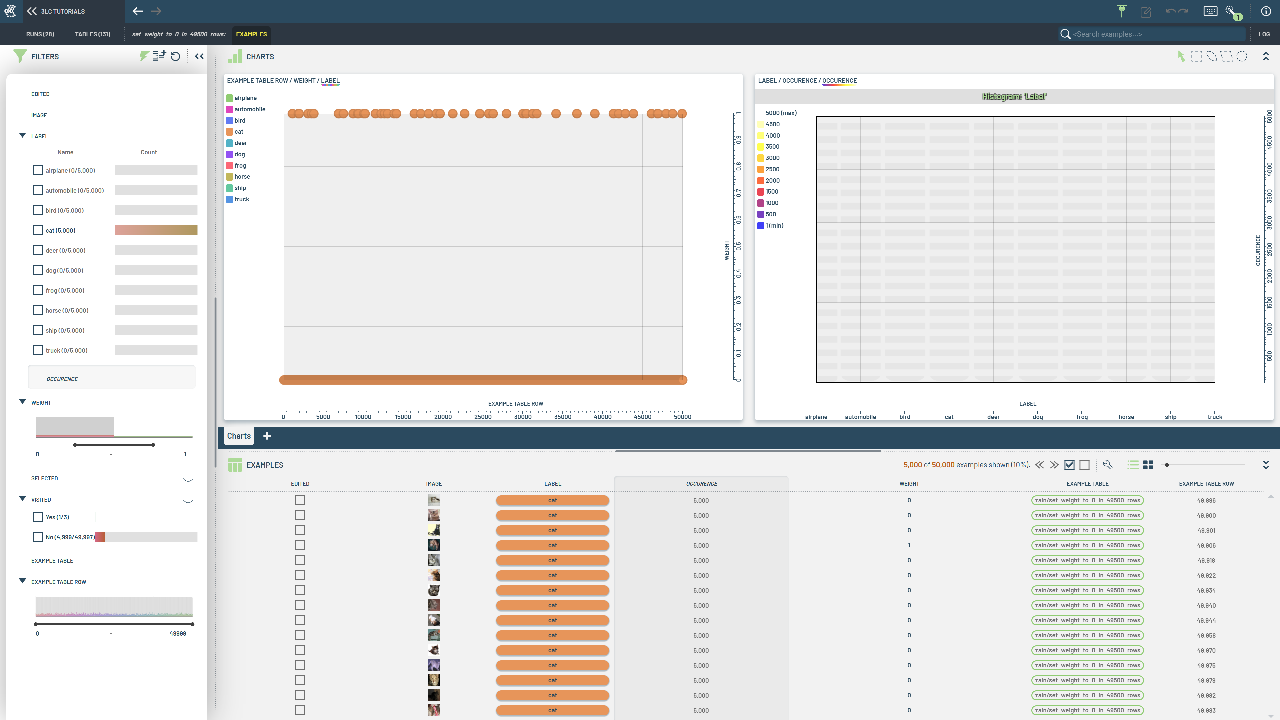Screen dimensions: 1280x720
Task: Click the Search examples input field
Action: pos(1155,34)
